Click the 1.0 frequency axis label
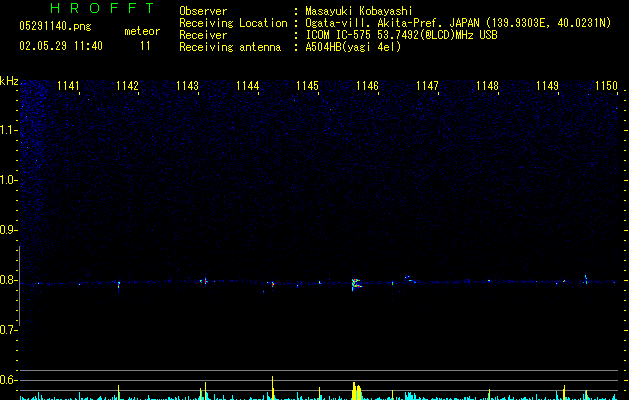Screen dimensions: 629x400 tap(8, 180)
